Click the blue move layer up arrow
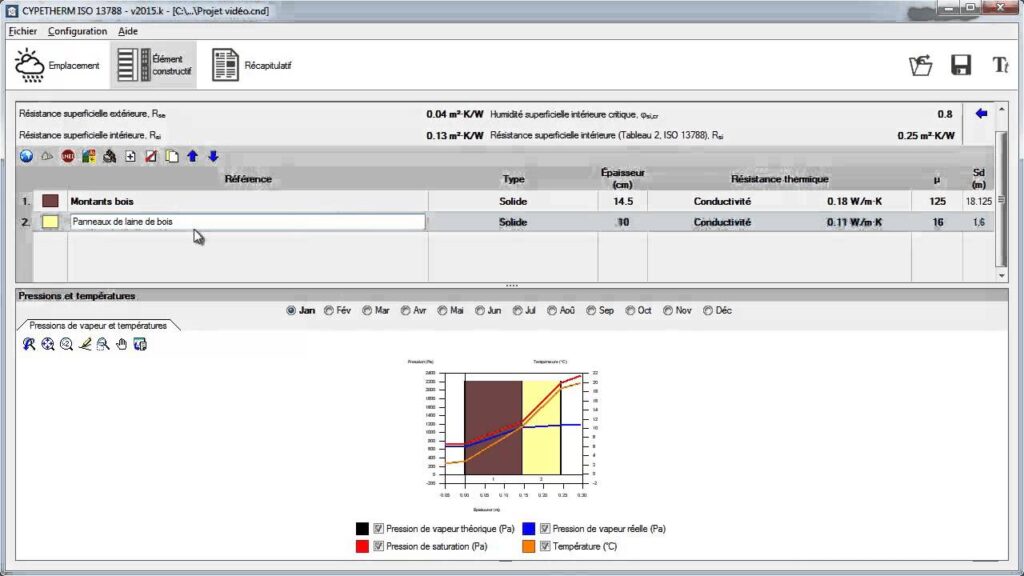 192,157
